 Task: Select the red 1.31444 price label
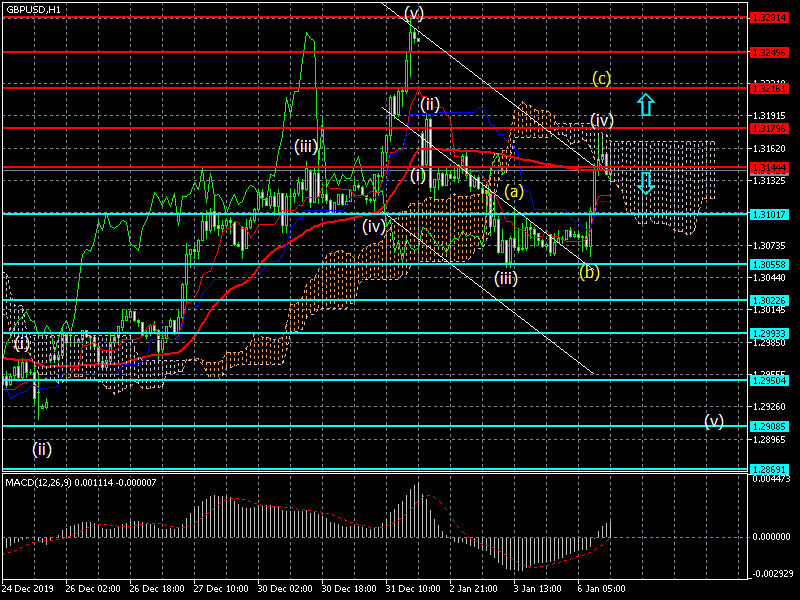click(769, 167)
